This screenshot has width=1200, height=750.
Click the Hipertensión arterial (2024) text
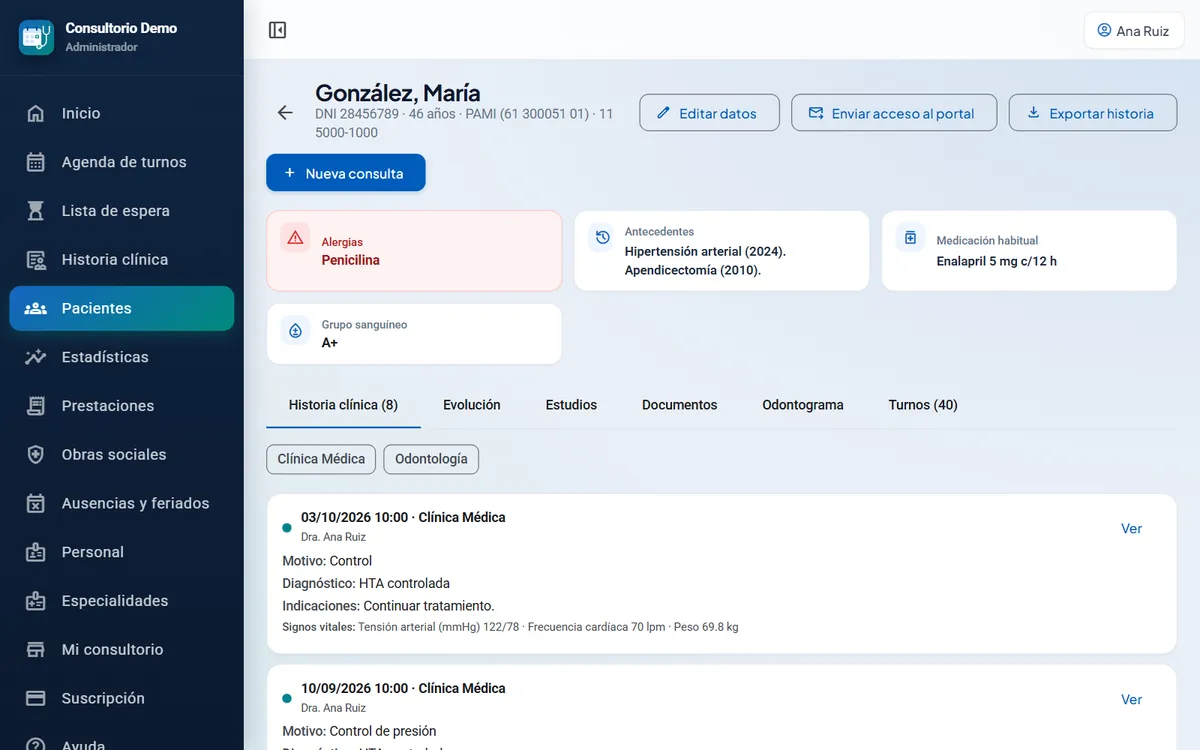(705, 251)
